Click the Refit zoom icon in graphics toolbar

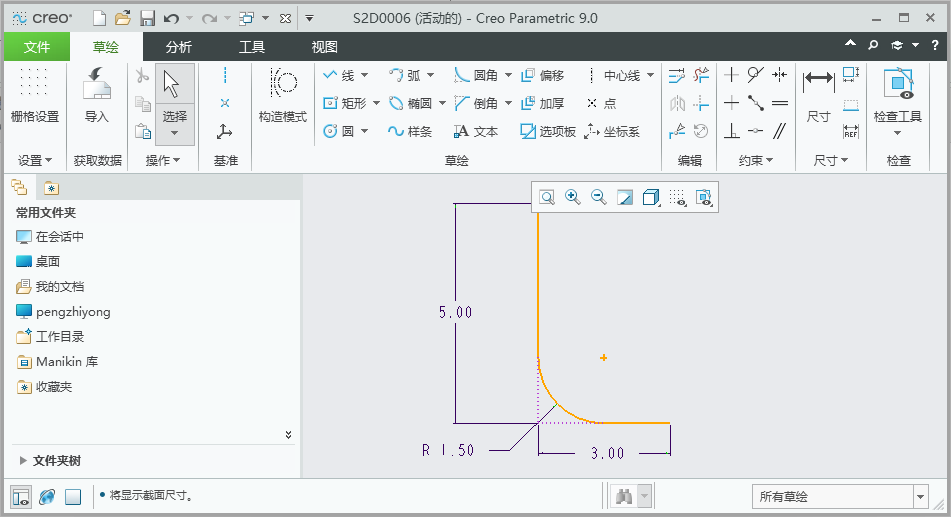(546, 197)
